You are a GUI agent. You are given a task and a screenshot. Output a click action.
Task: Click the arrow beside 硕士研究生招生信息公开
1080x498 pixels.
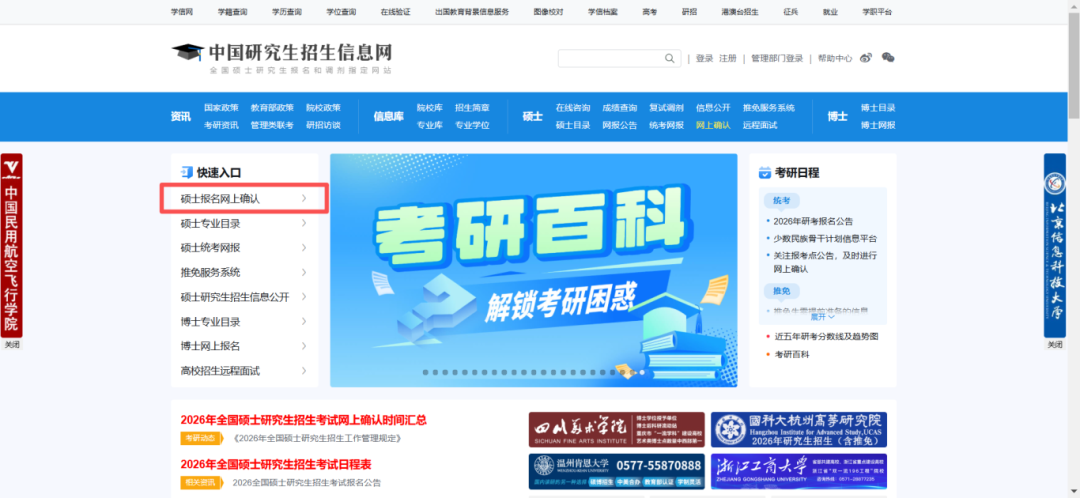click(304, 297)
